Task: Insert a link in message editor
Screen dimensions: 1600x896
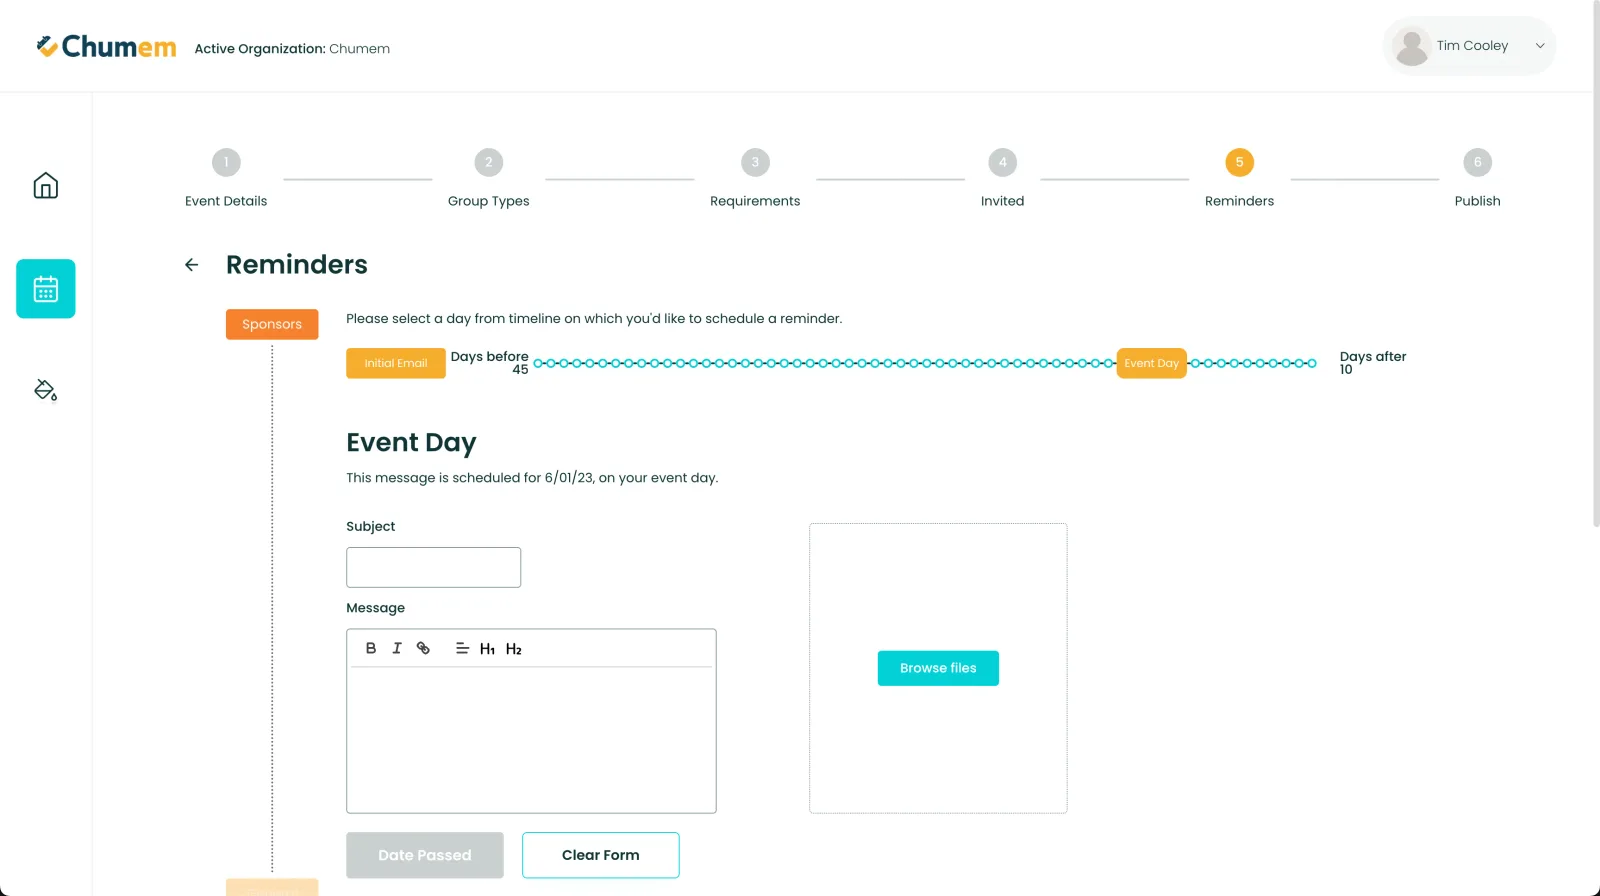Action: [423, 648]
